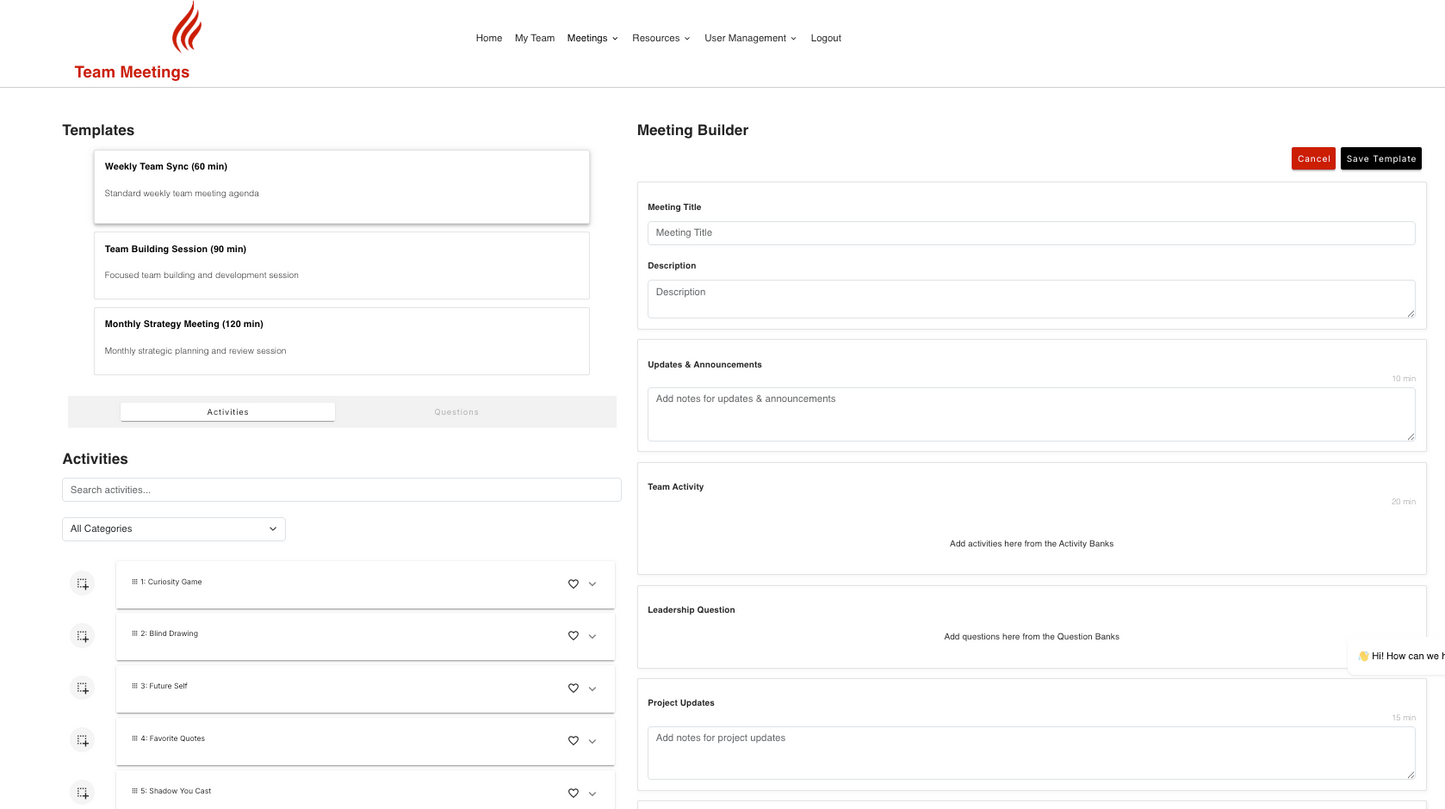1445x809 pixels.
Task: Click the Project Updates section heading
Action: [x=681, y=703]
